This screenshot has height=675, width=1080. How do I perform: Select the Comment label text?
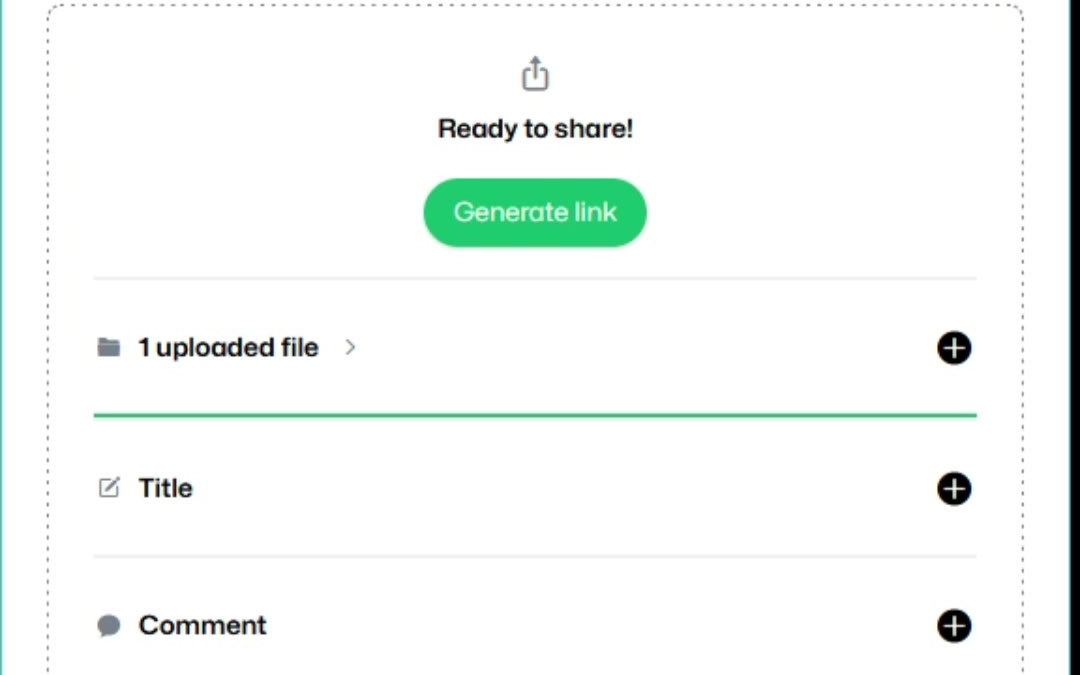(202, 626)
